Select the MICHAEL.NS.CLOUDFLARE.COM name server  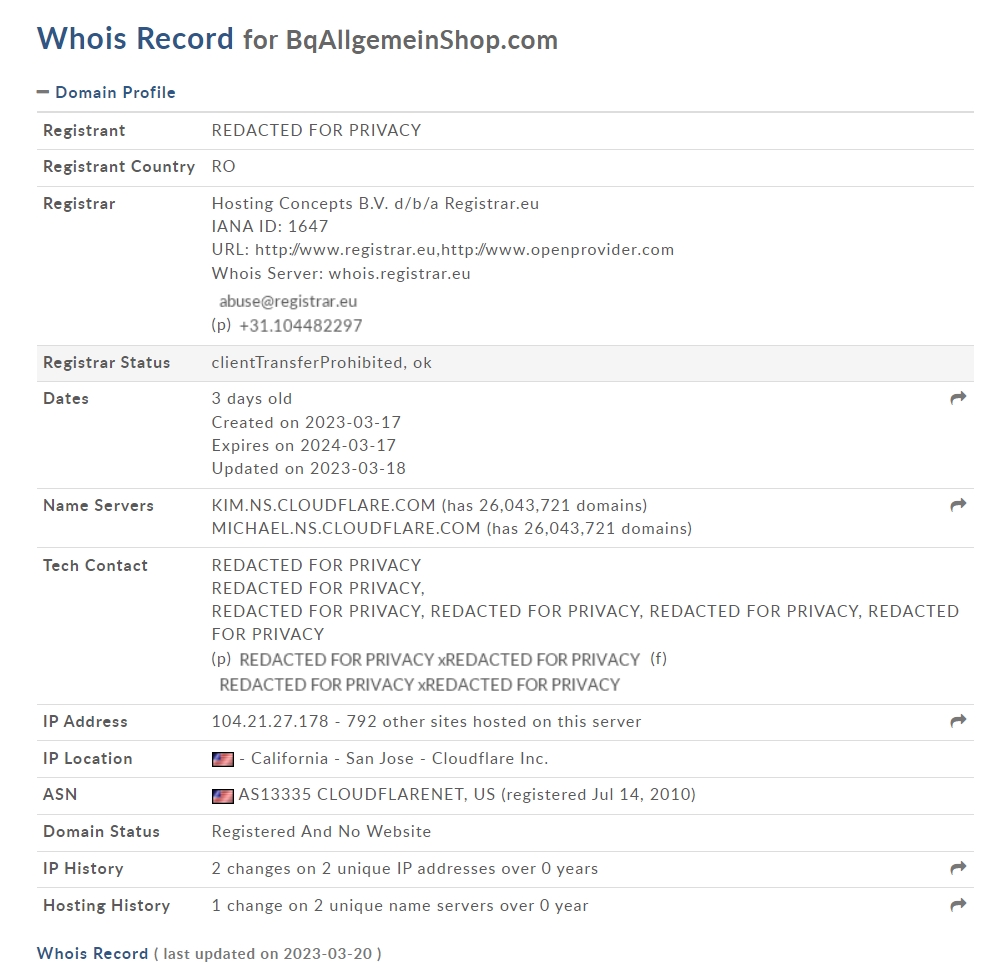[x=346, y=528]
